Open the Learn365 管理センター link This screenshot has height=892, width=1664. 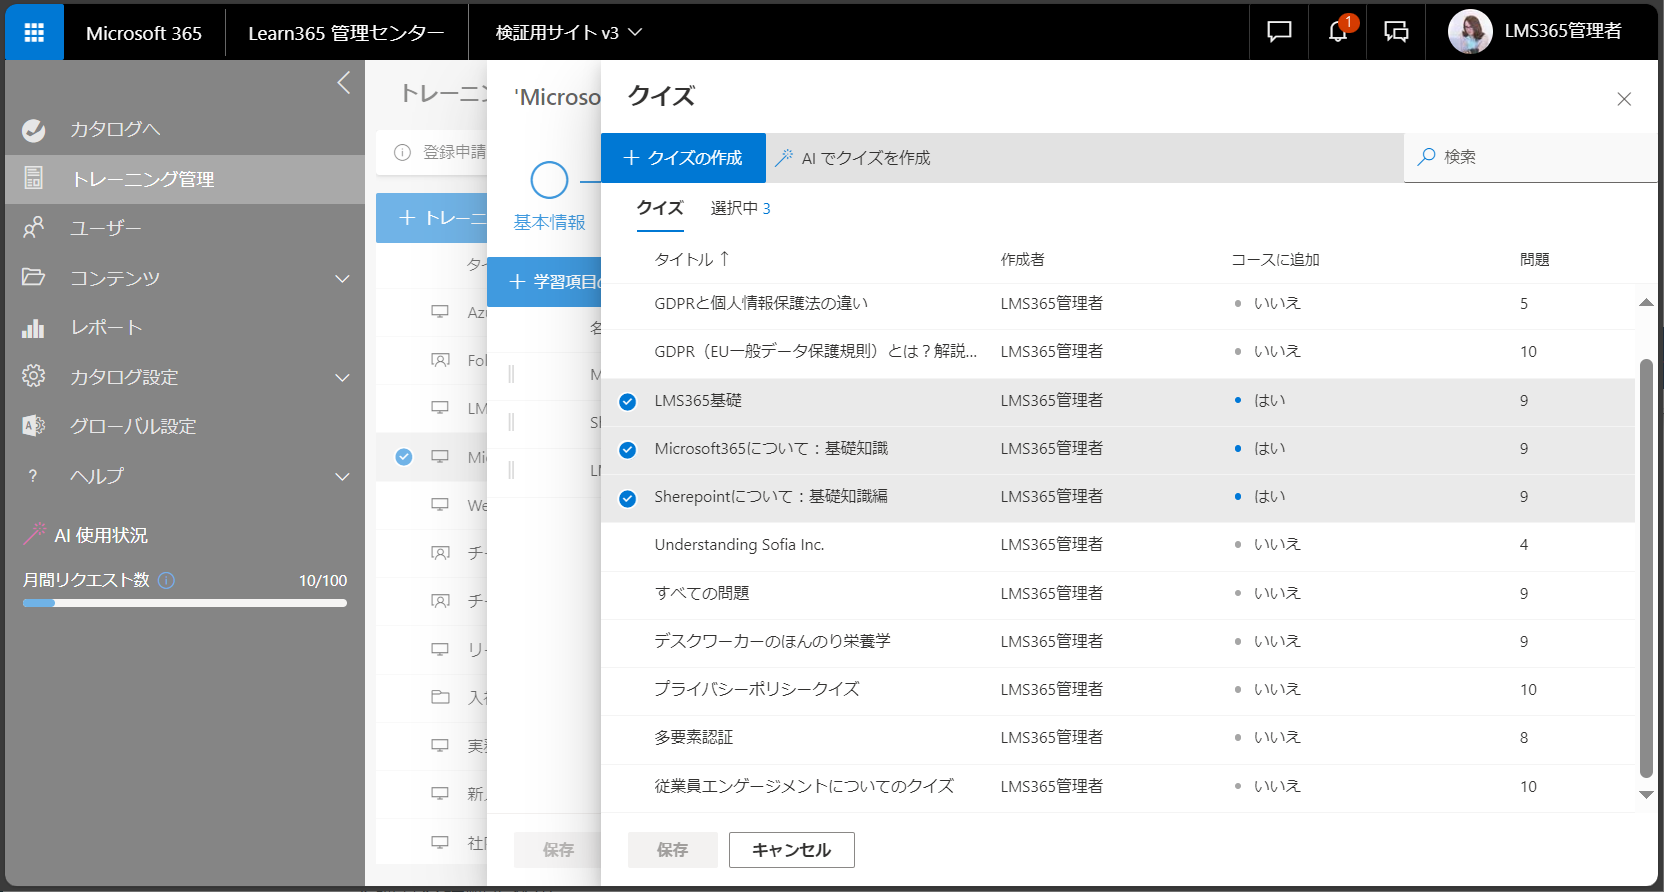(346, 32)
